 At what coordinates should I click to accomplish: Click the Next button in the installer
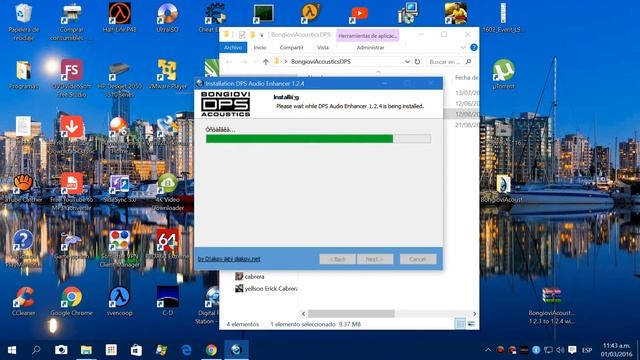coord(374,259)
